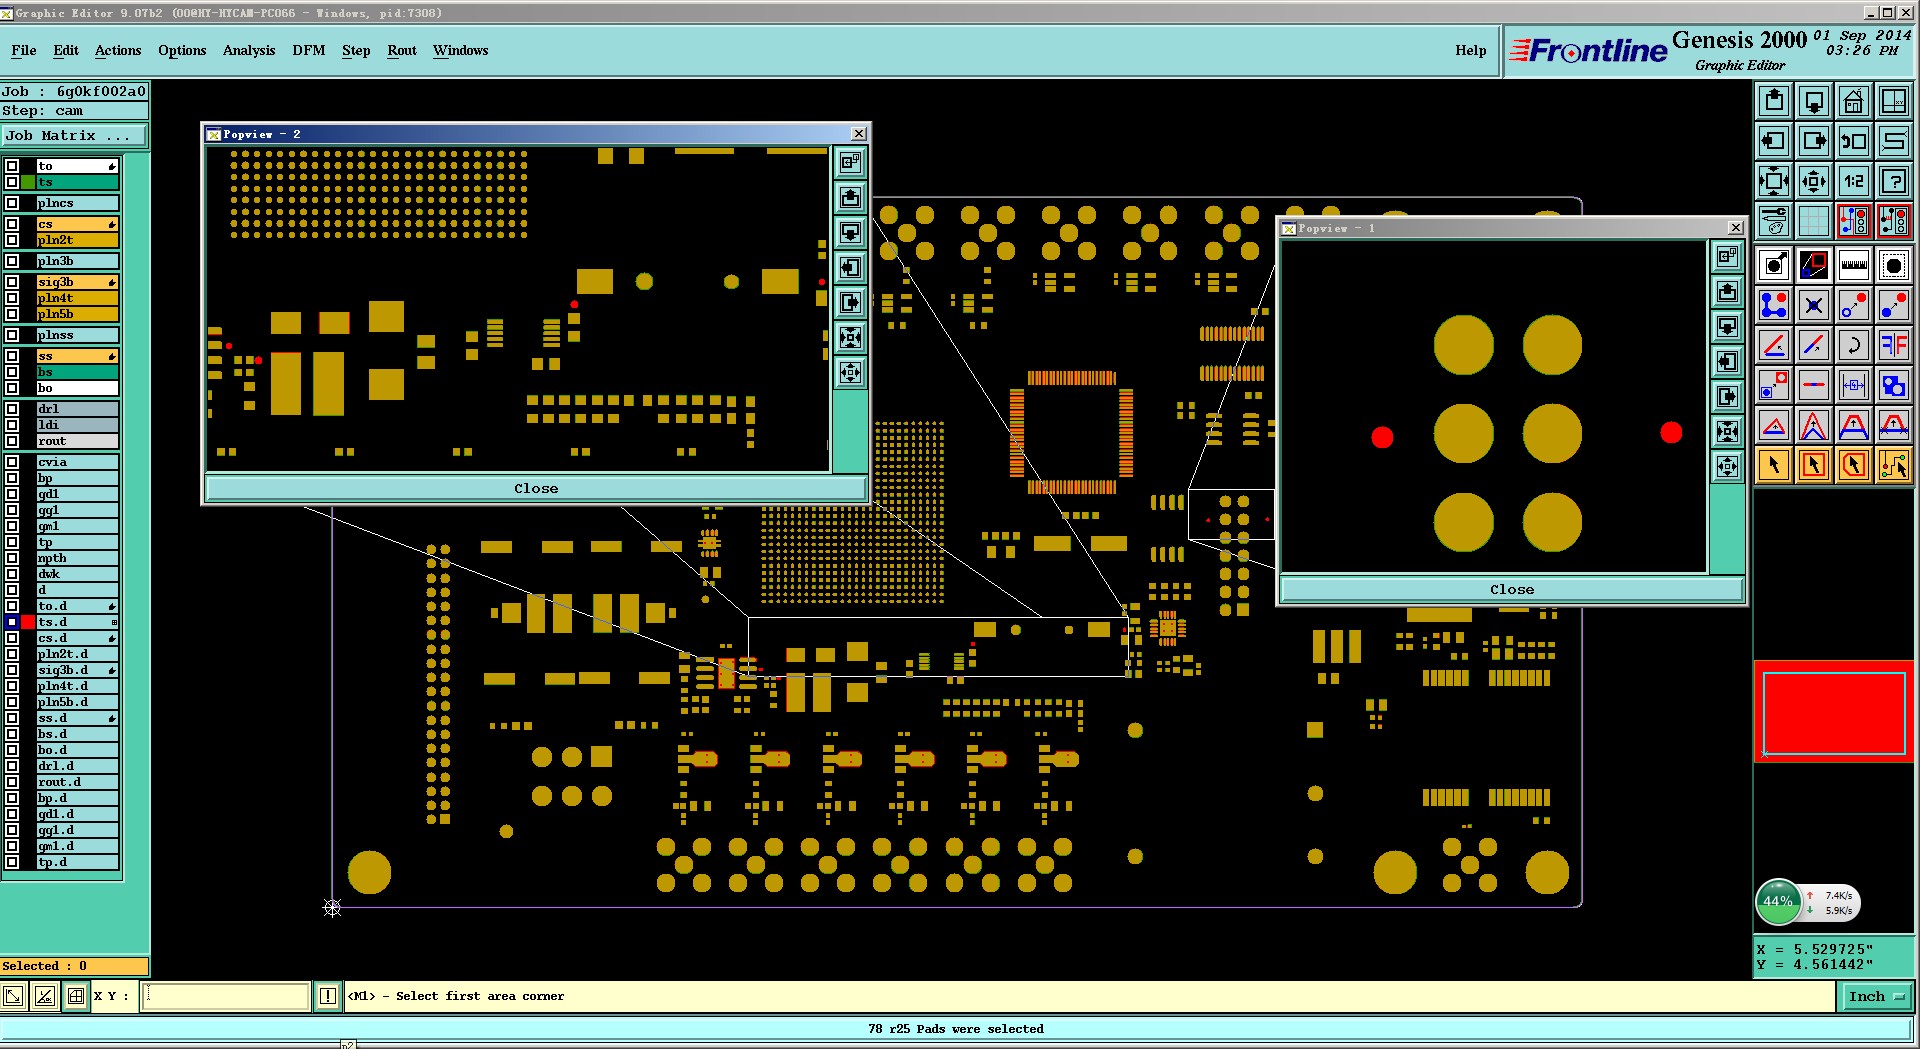1920x1049 pixels.
Task: Open the Options menu
Action: tap(182, 50)
